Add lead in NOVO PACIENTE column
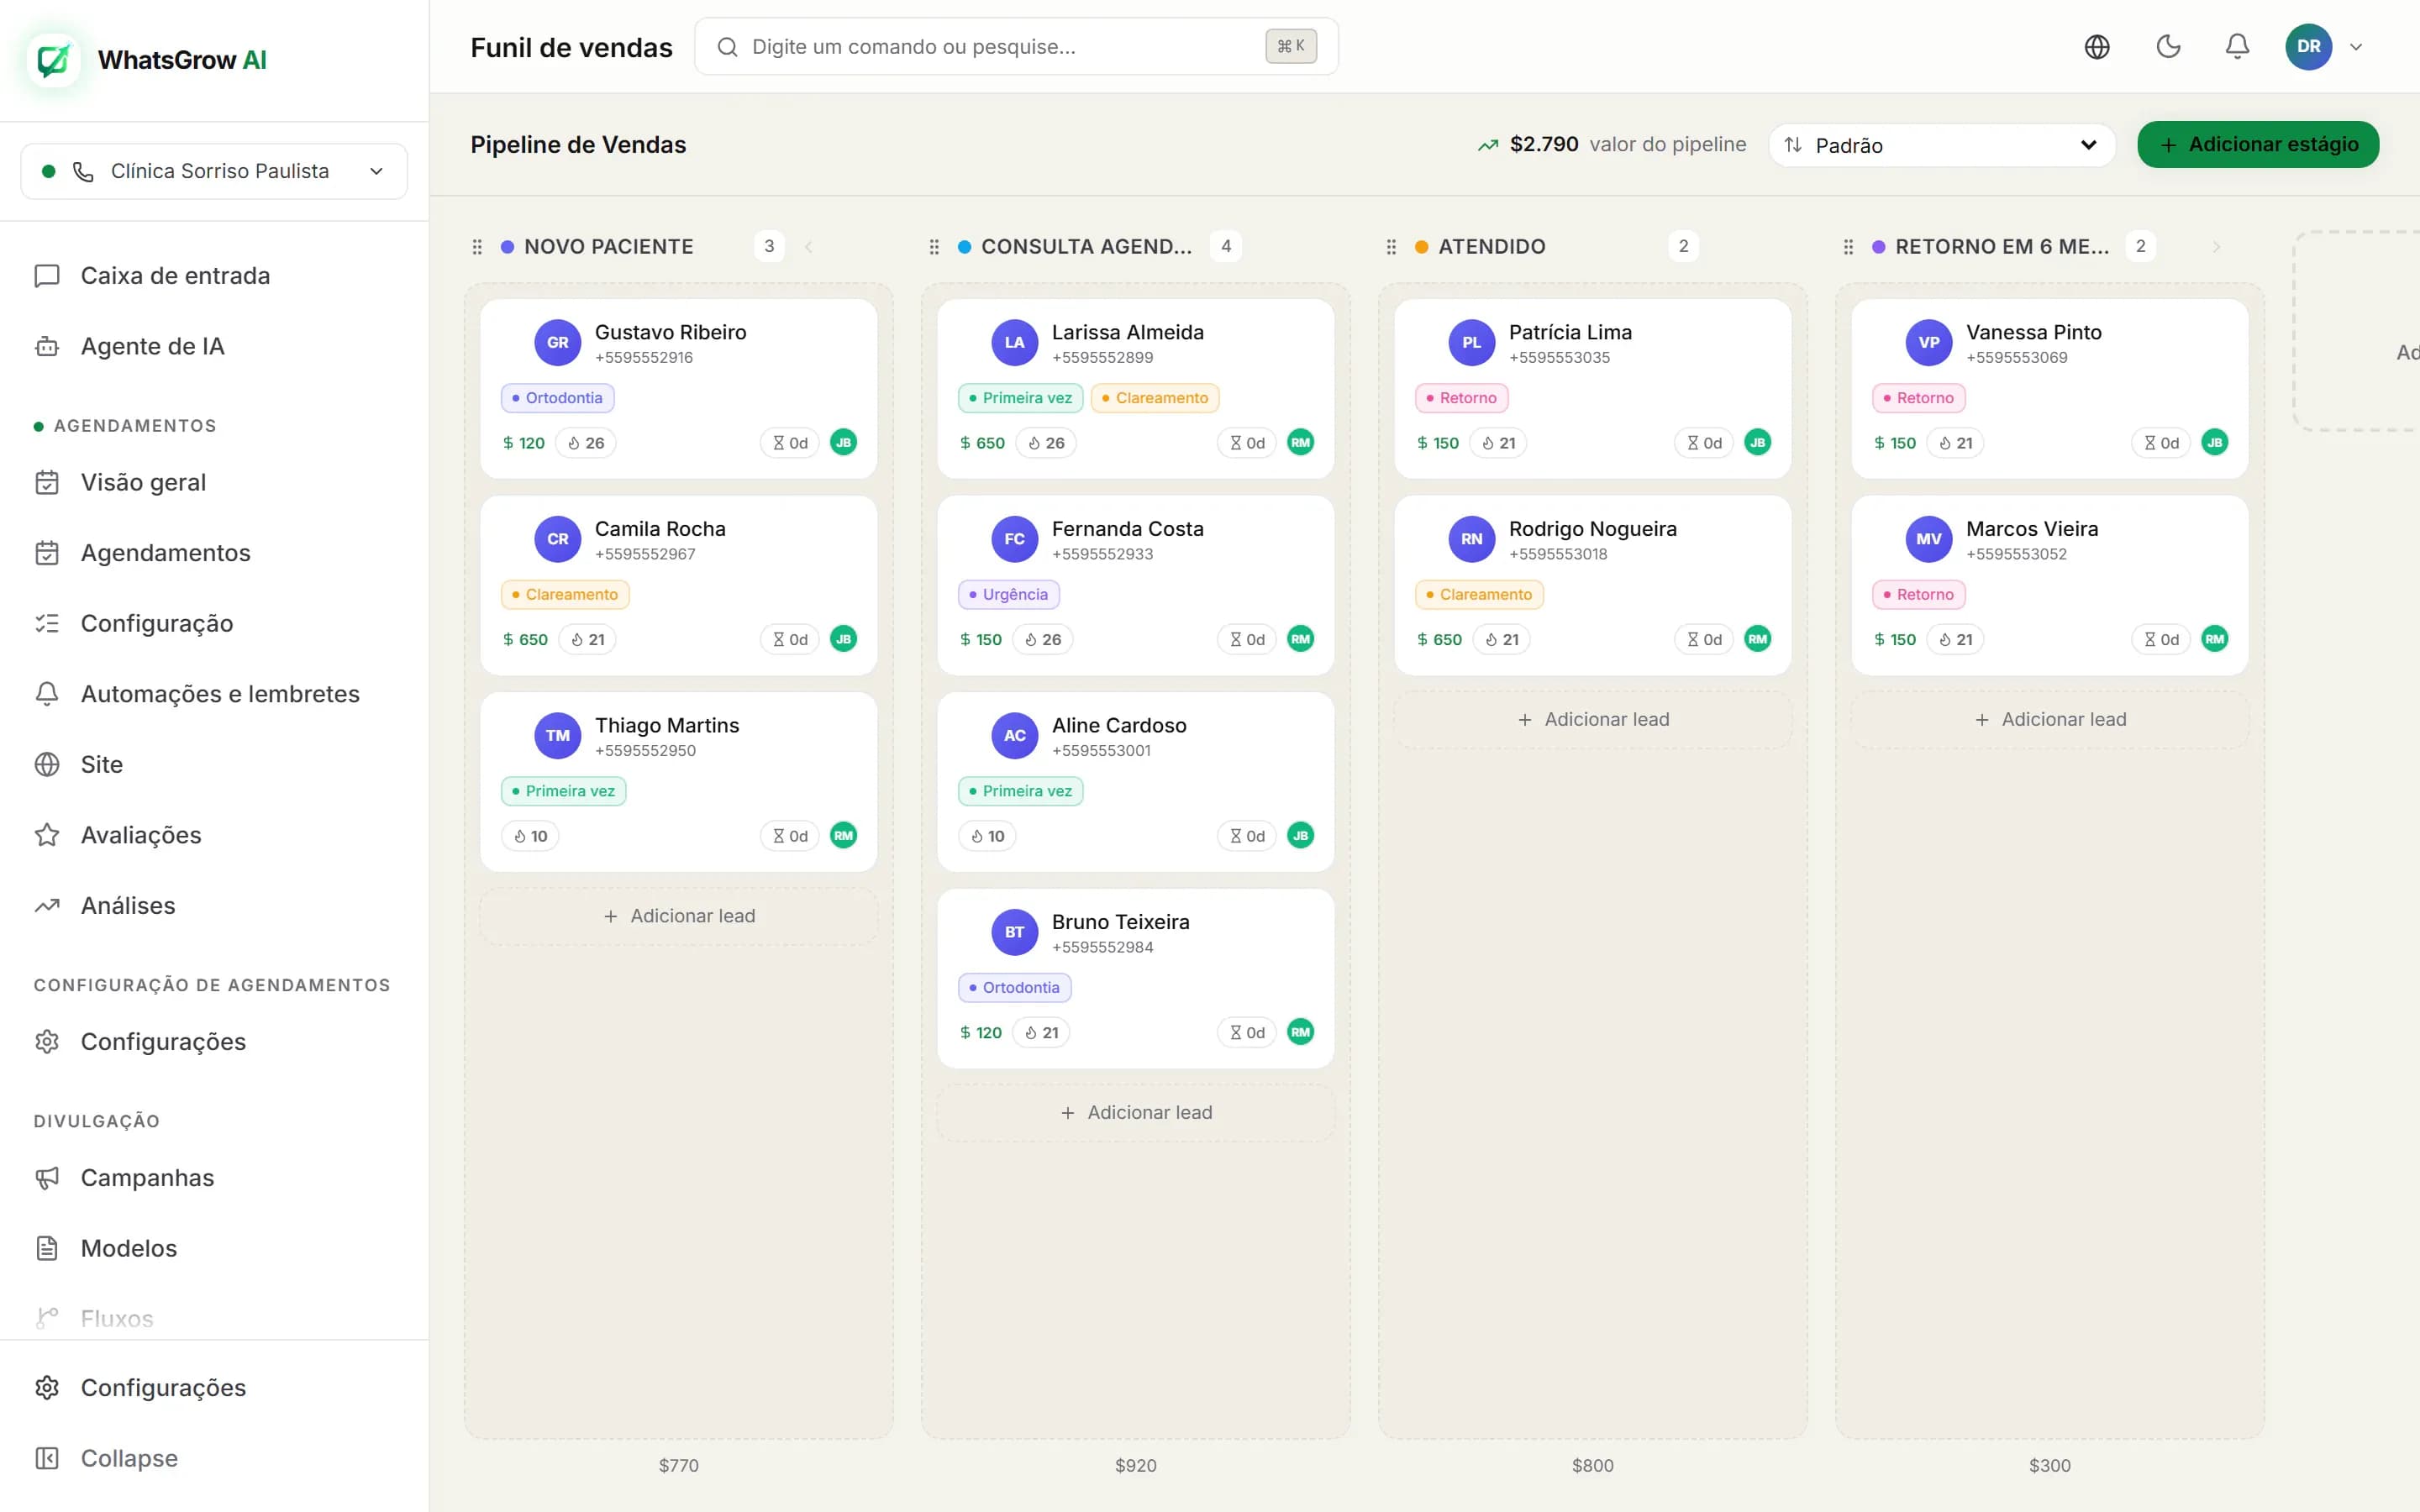 (679, 916)
